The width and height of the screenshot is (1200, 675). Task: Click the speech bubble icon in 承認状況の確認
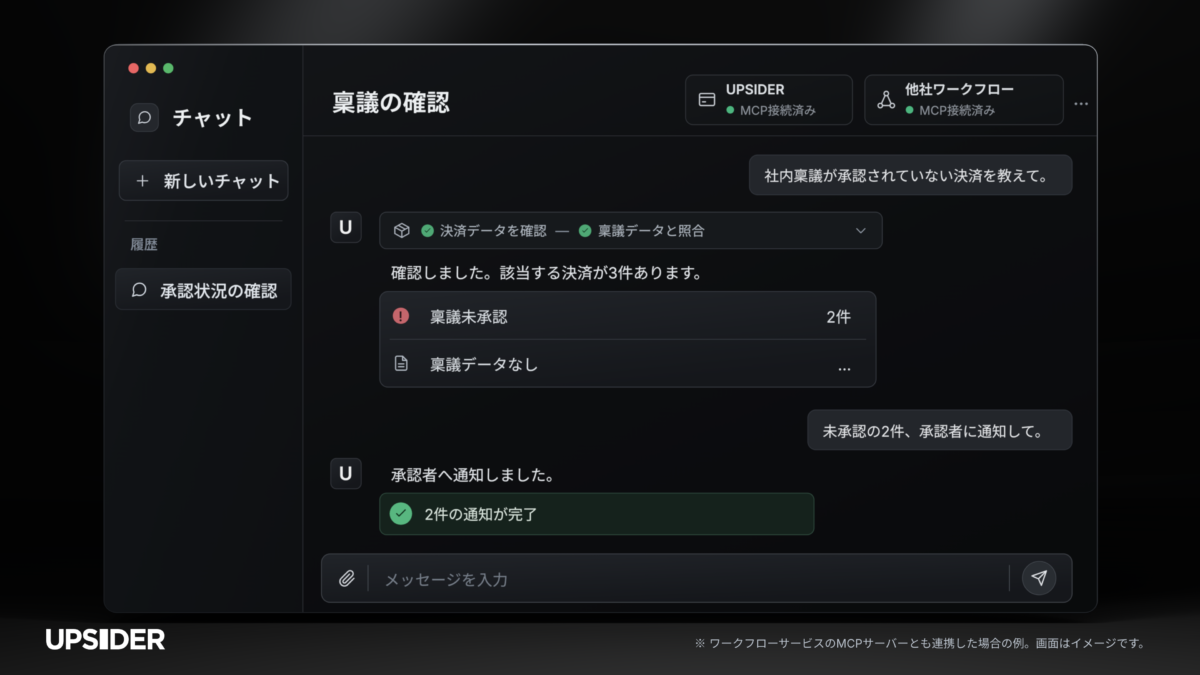pyautogui.click(x=139, y=291)
